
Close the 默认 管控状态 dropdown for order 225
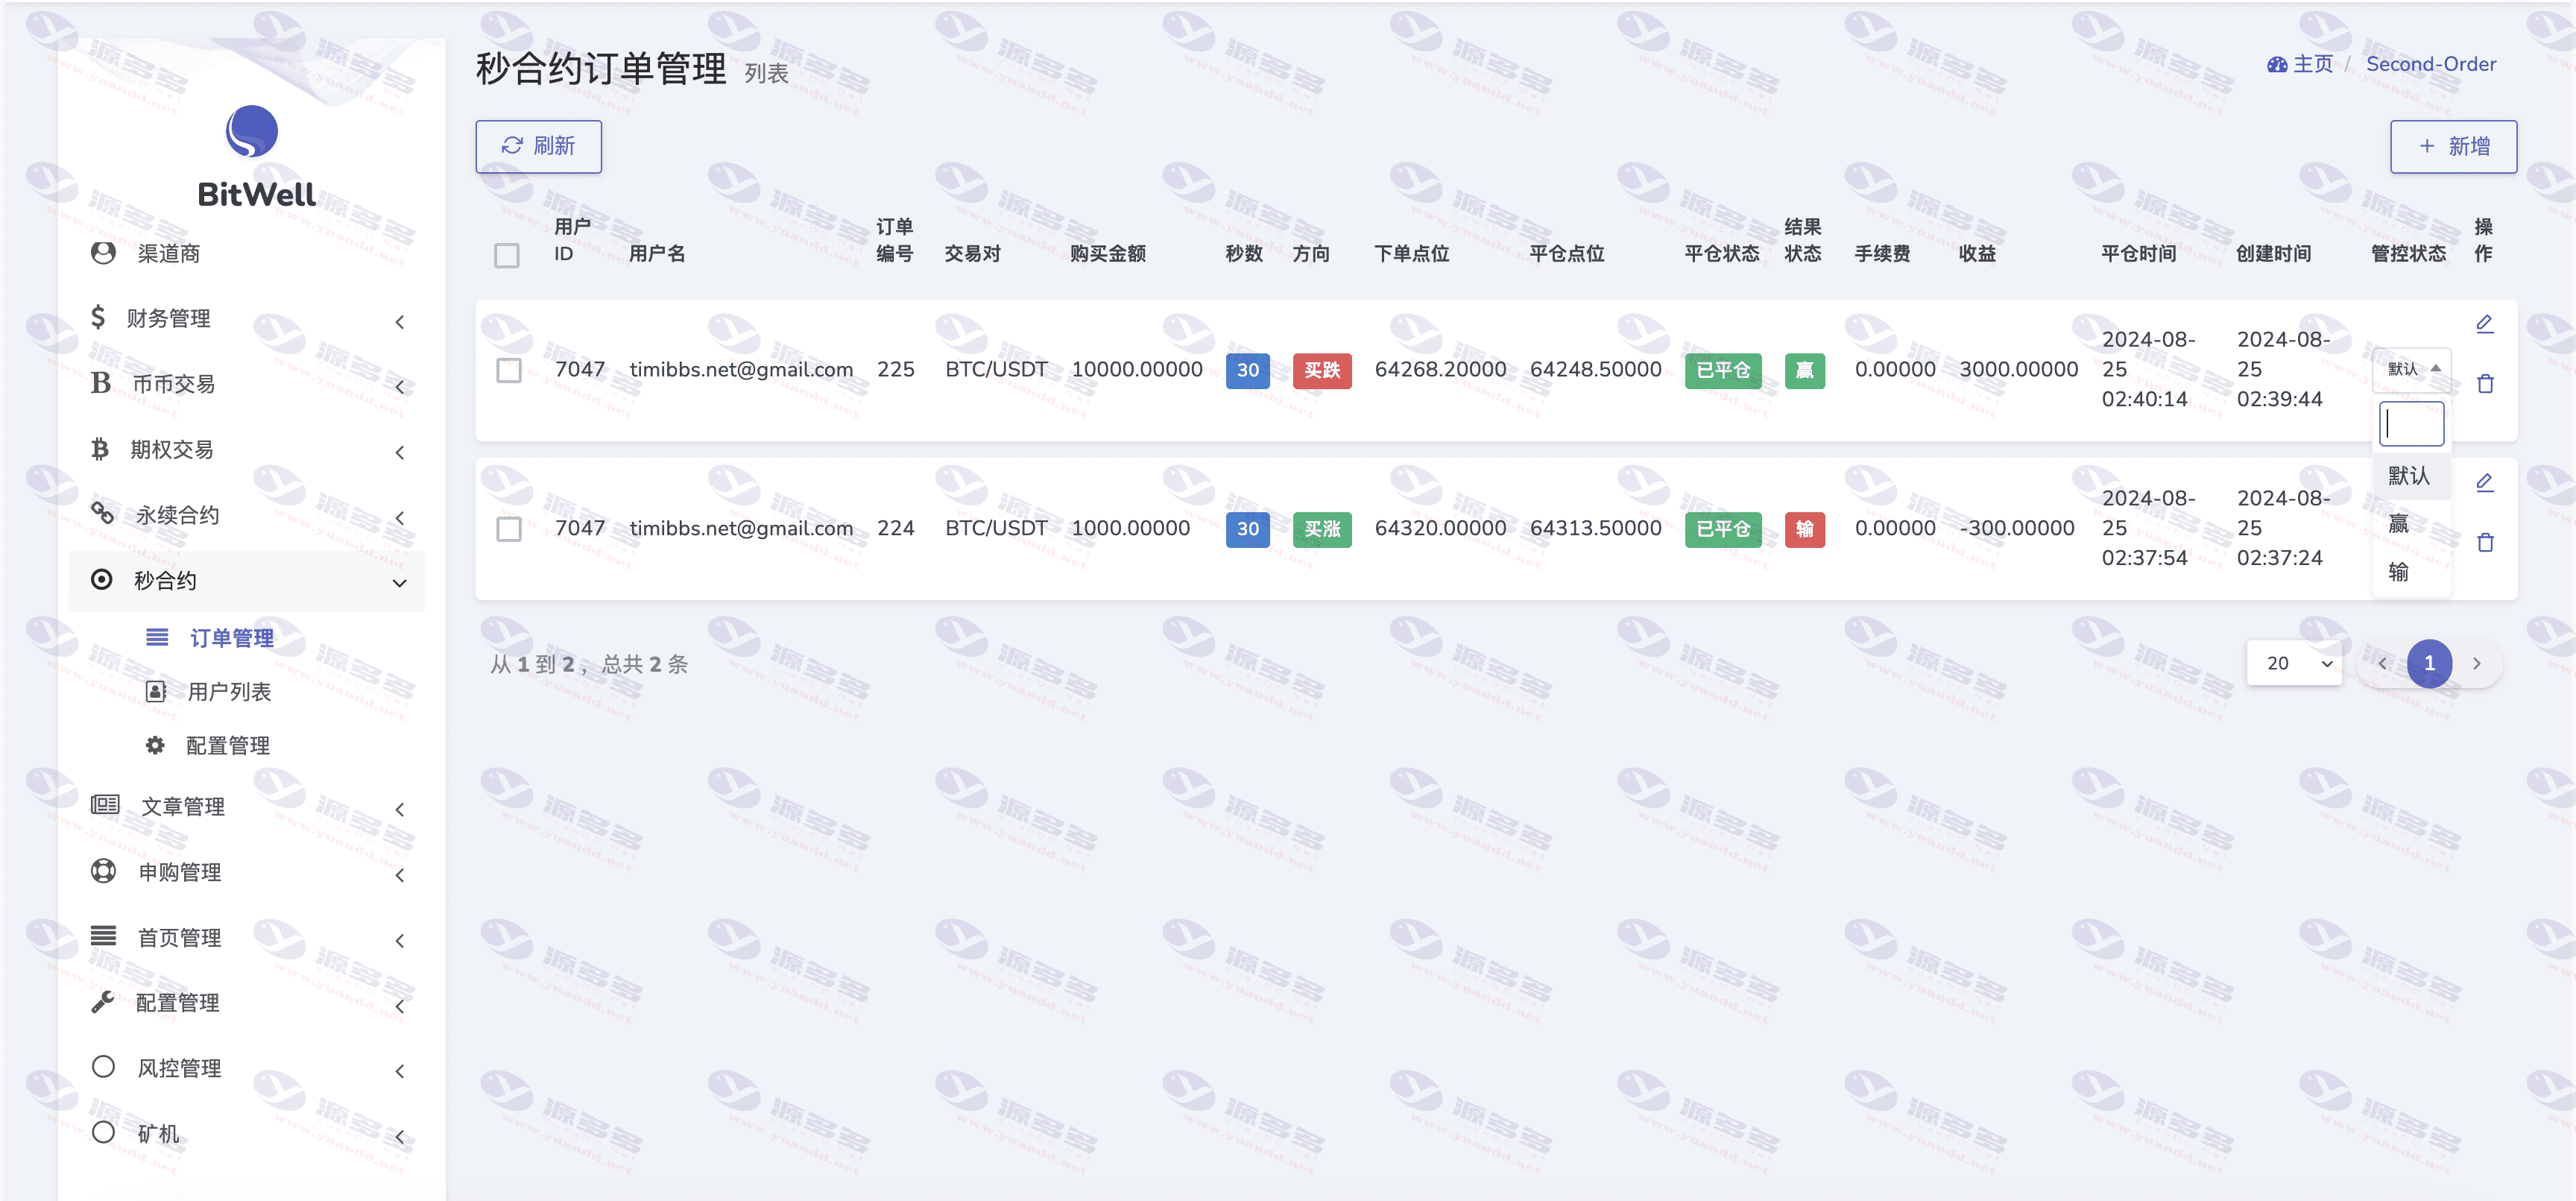point(2411,369)
